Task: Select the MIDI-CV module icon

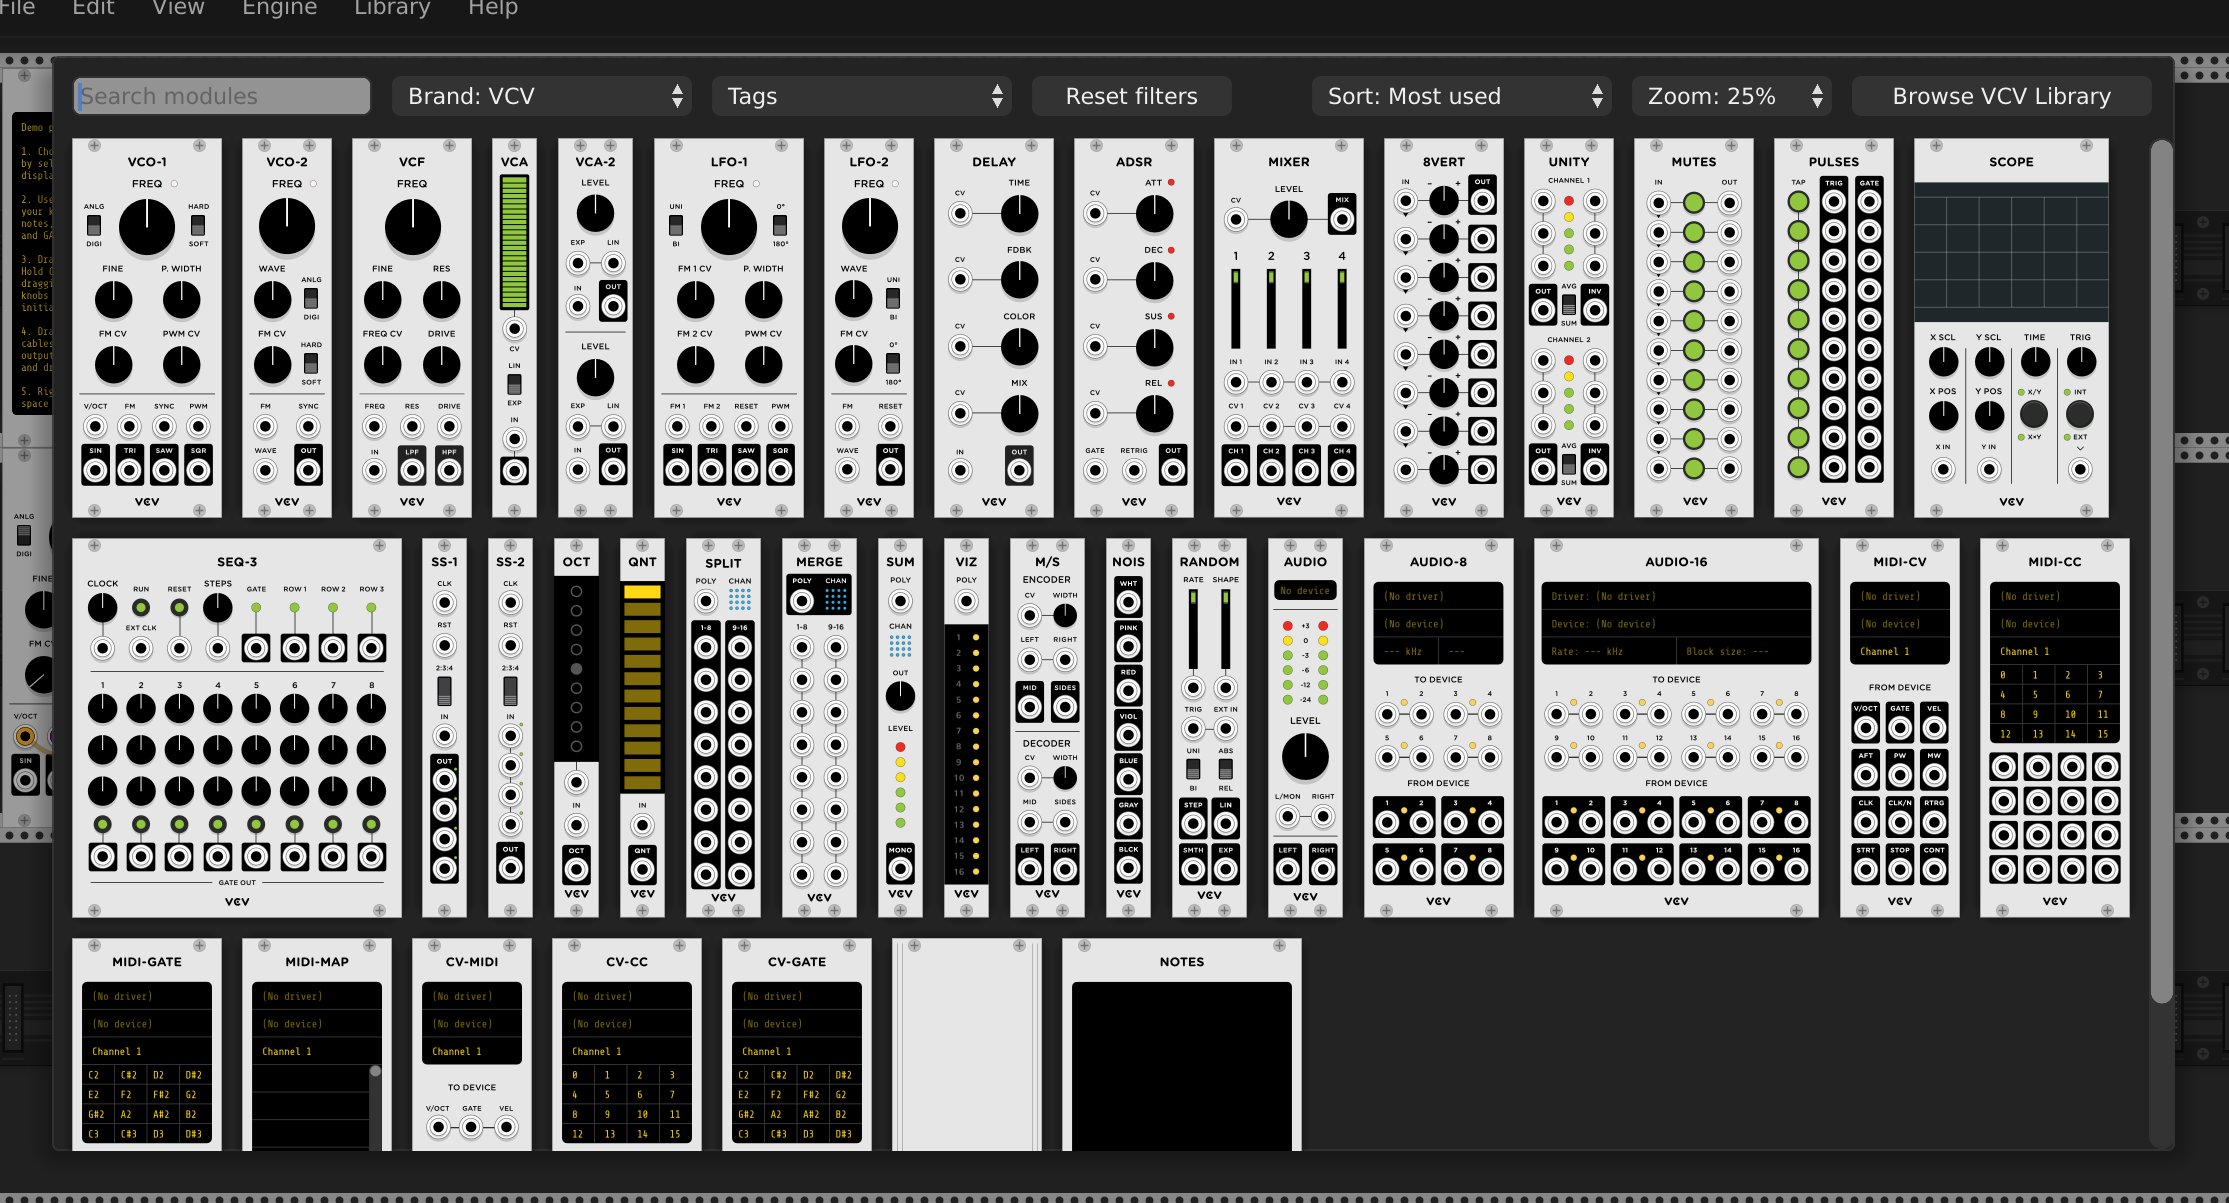Action: point(1903,726)
